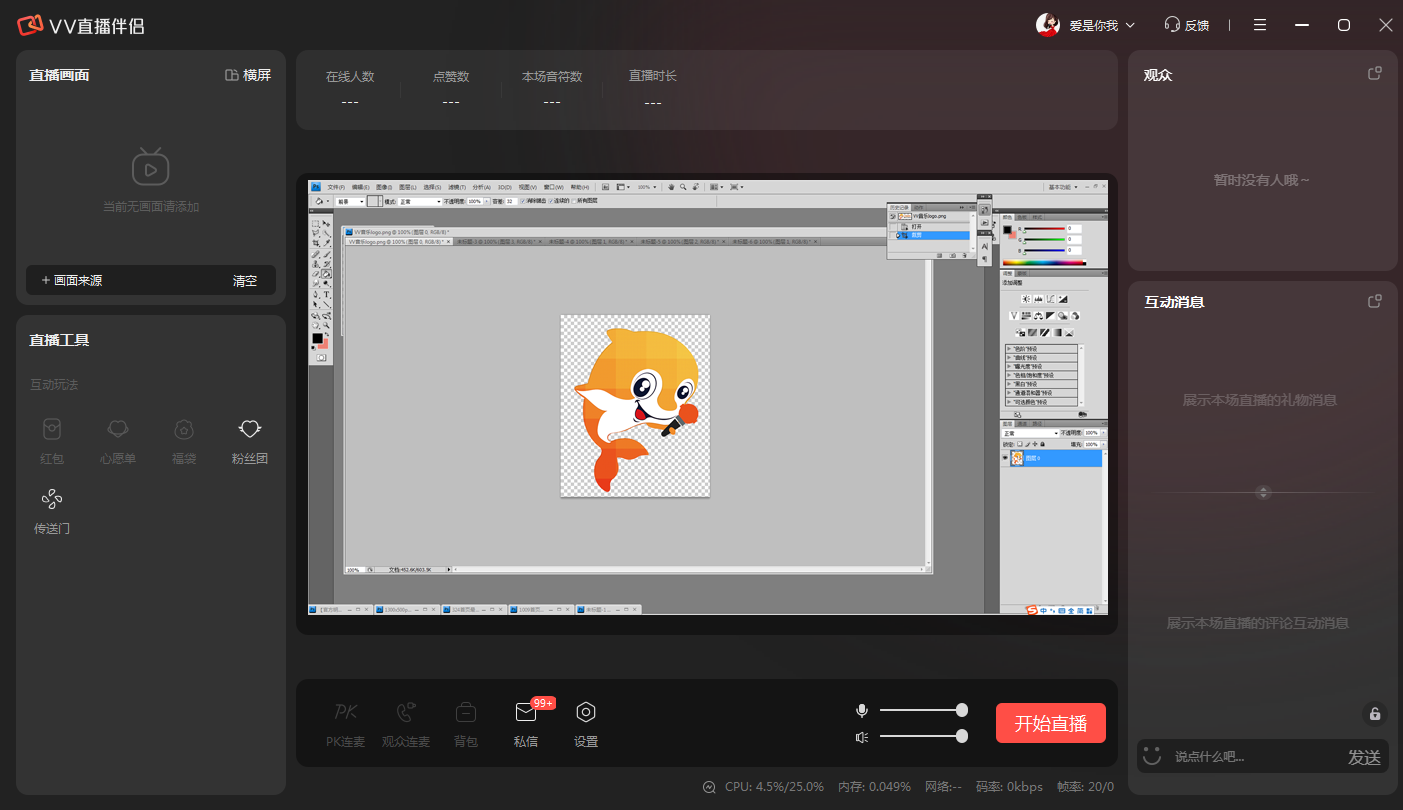Click the 互动消息 panel divider handle
Viewport: 1403px width, 810px height.
pyautogui.click(x=1263, y=493)
